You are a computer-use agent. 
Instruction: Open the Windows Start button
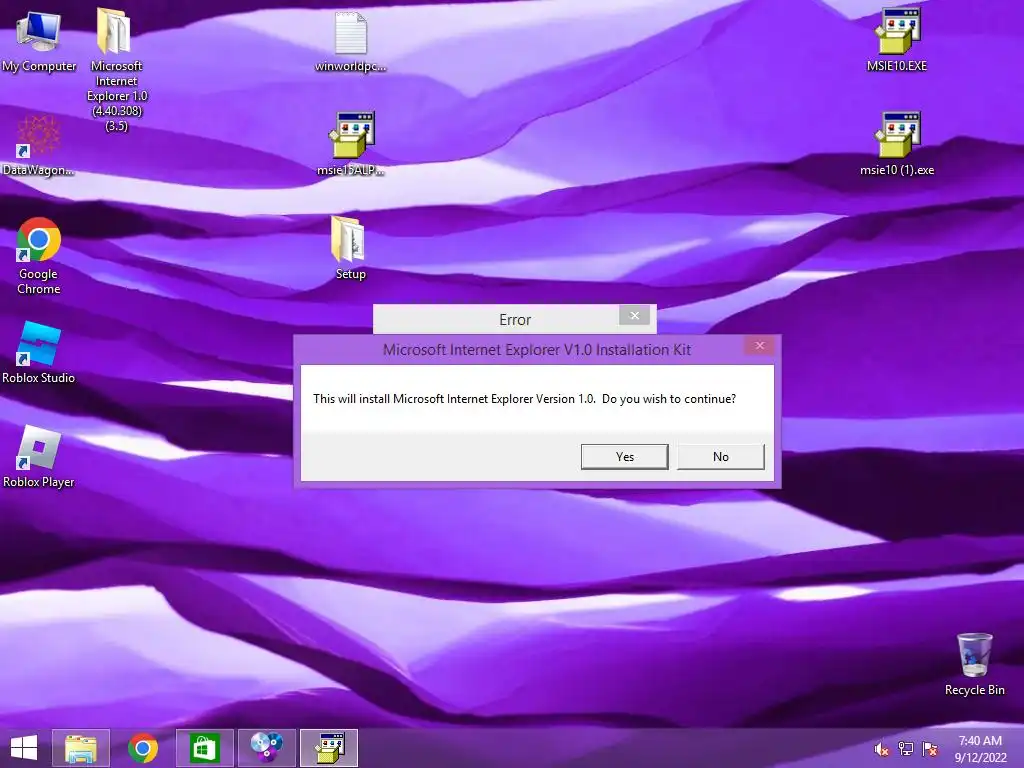click(24, 748)
